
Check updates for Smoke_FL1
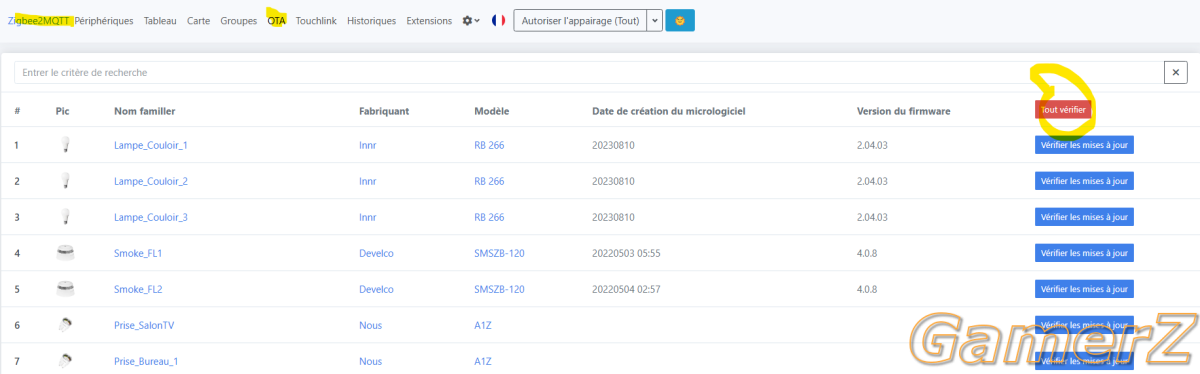click(x=1084, y=253)
